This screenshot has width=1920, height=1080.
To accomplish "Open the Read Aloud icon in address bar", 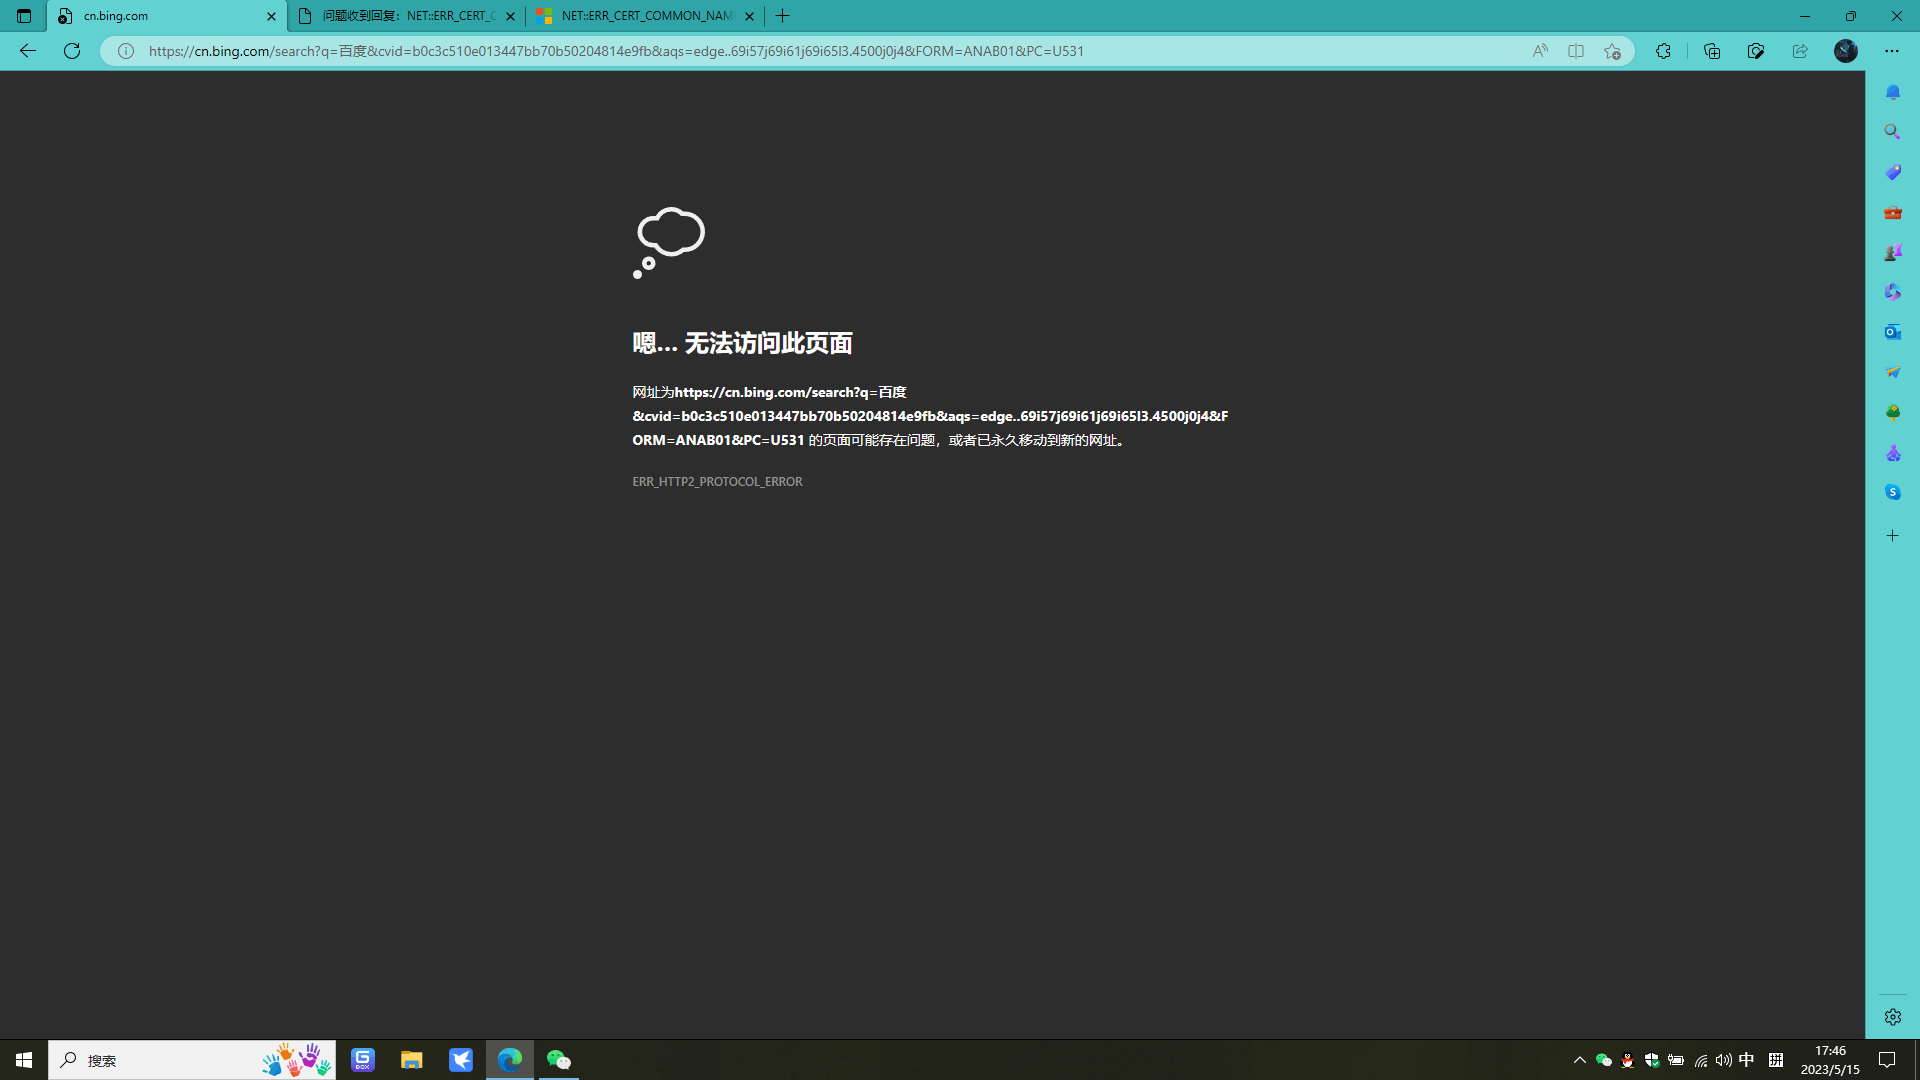I will click(x=1540, y=51).
